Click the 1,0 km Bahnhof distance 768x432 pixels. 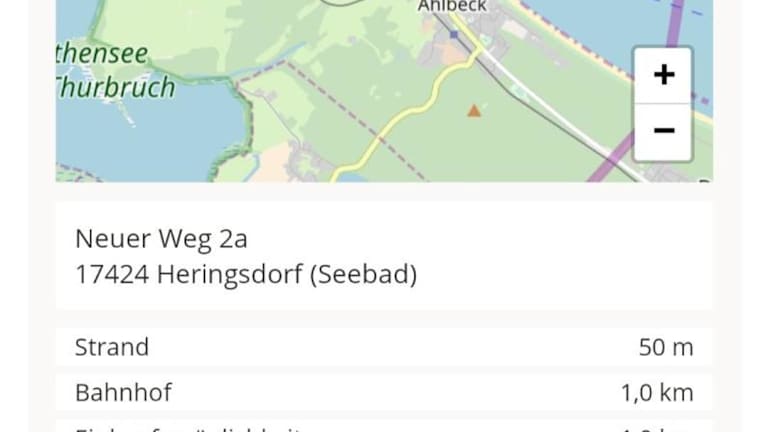[656, 393]
